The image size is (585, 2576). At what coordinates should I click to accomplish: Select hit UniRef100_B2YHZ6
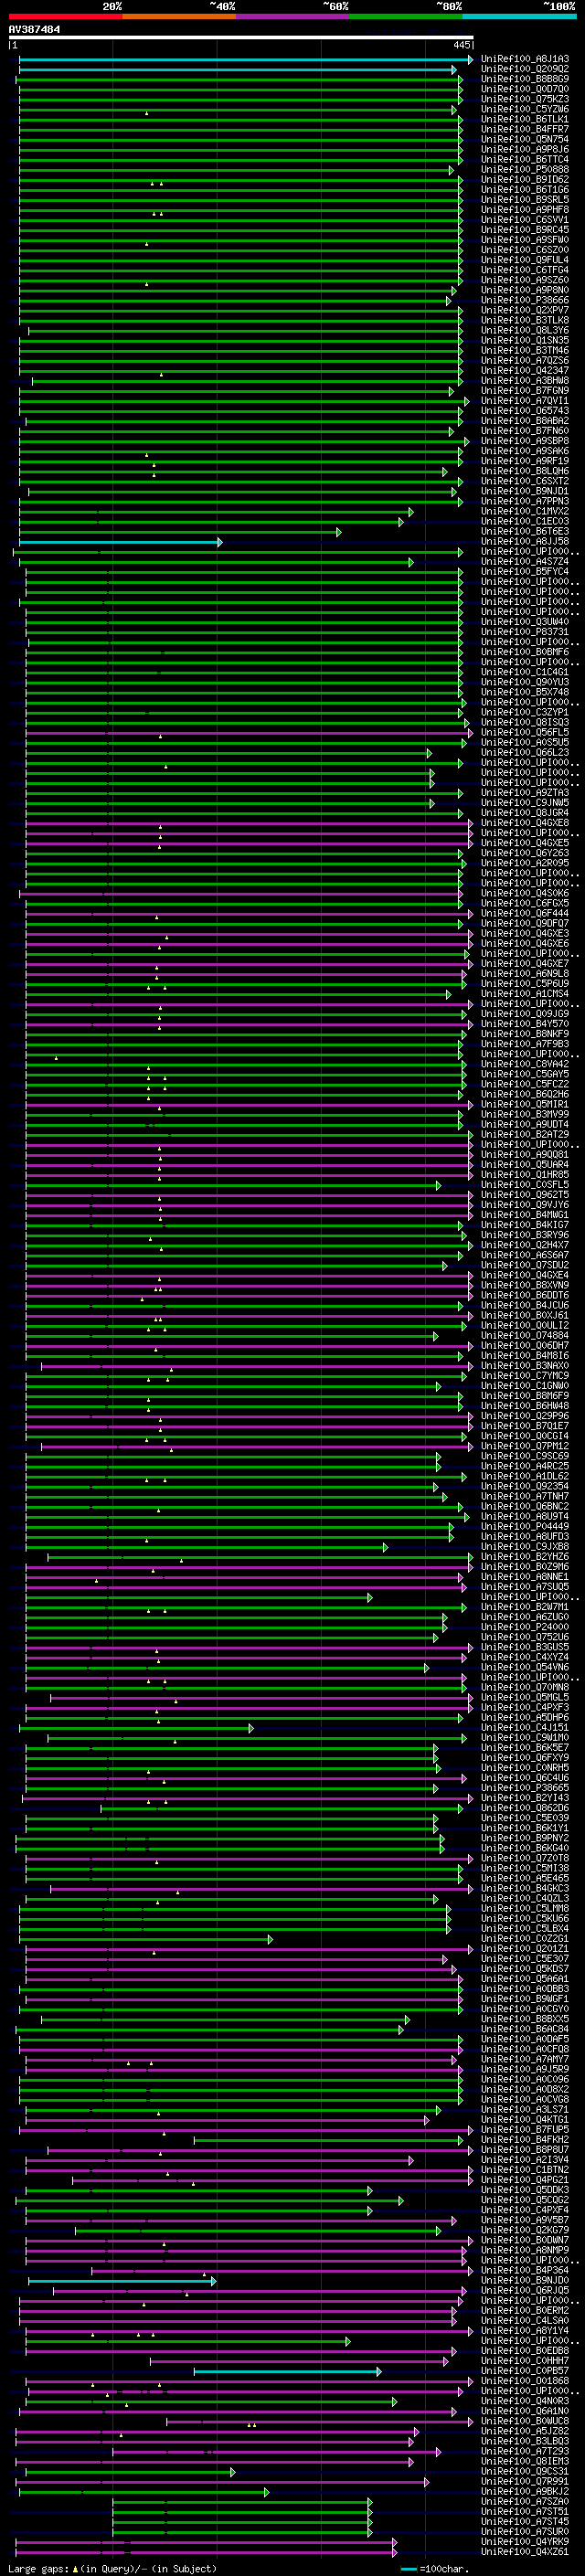pos(525,1557)
